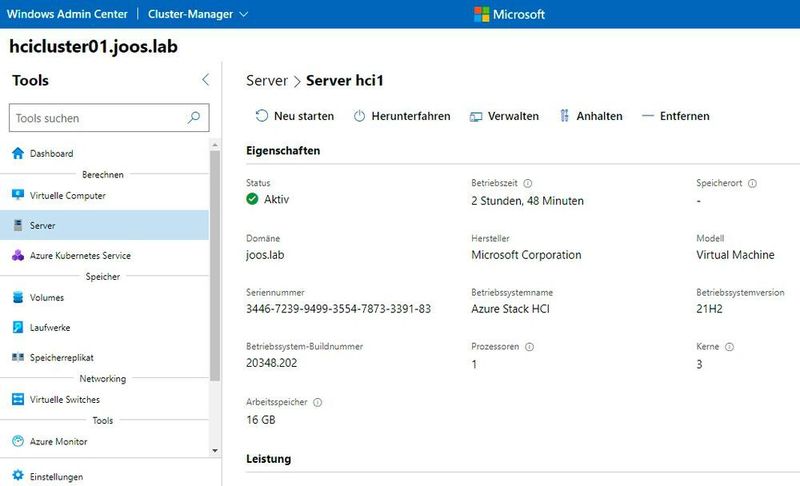Click the joos.lab domain value

click(x=265, y=254)
